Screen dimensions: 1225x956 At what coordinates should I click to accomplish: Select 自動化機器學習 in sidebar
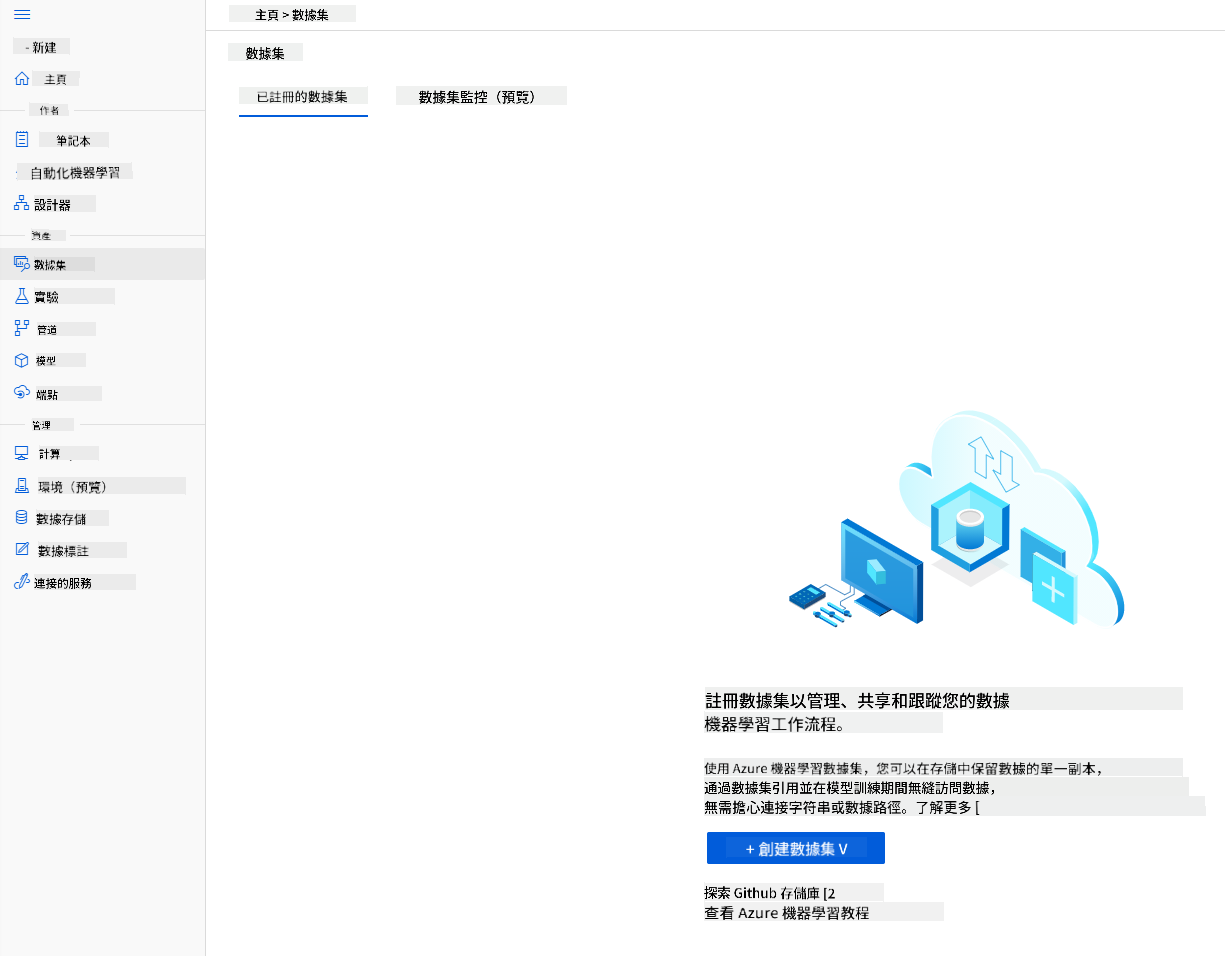(x=75, y=172)
